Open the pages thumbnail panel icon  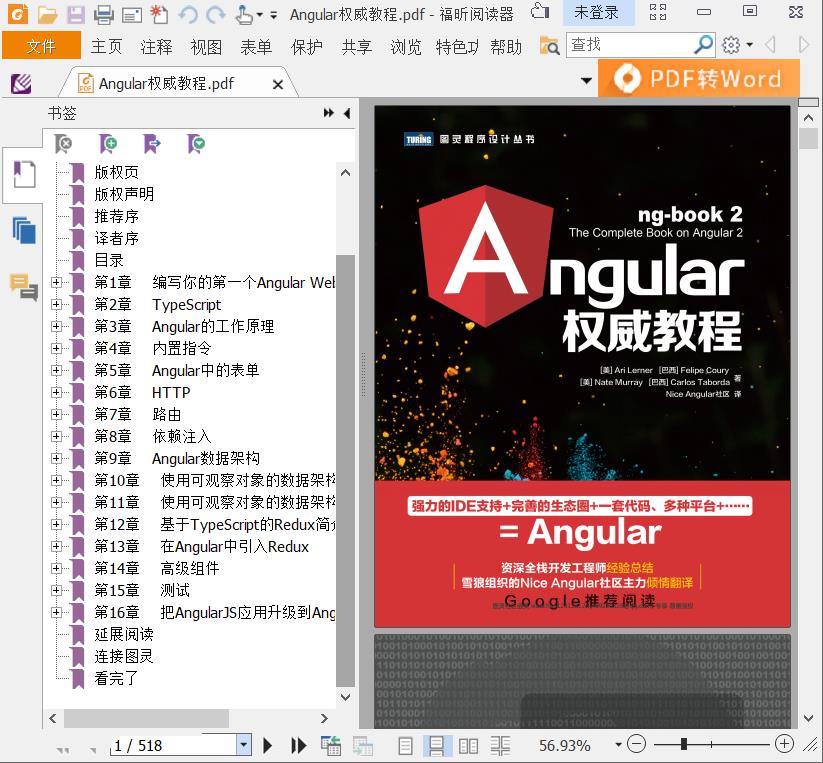pos(24,230)
